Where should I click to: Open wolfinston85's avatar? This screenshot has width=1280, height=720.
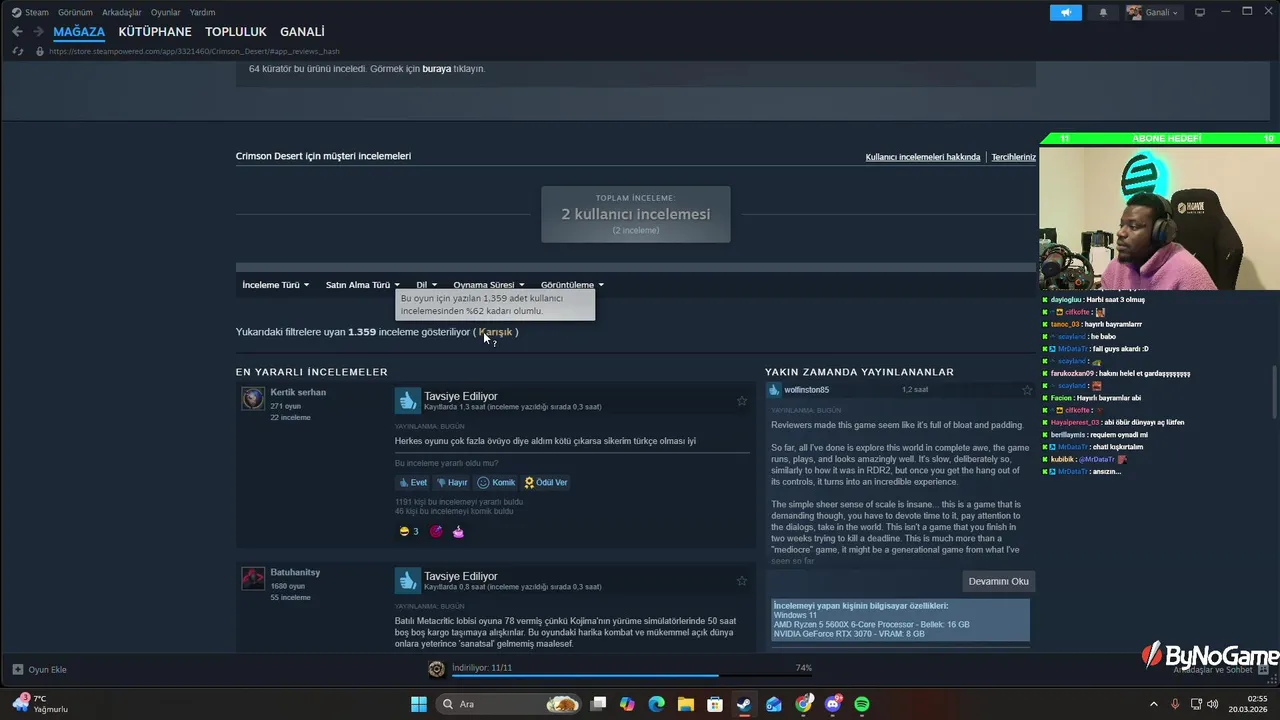774,390
